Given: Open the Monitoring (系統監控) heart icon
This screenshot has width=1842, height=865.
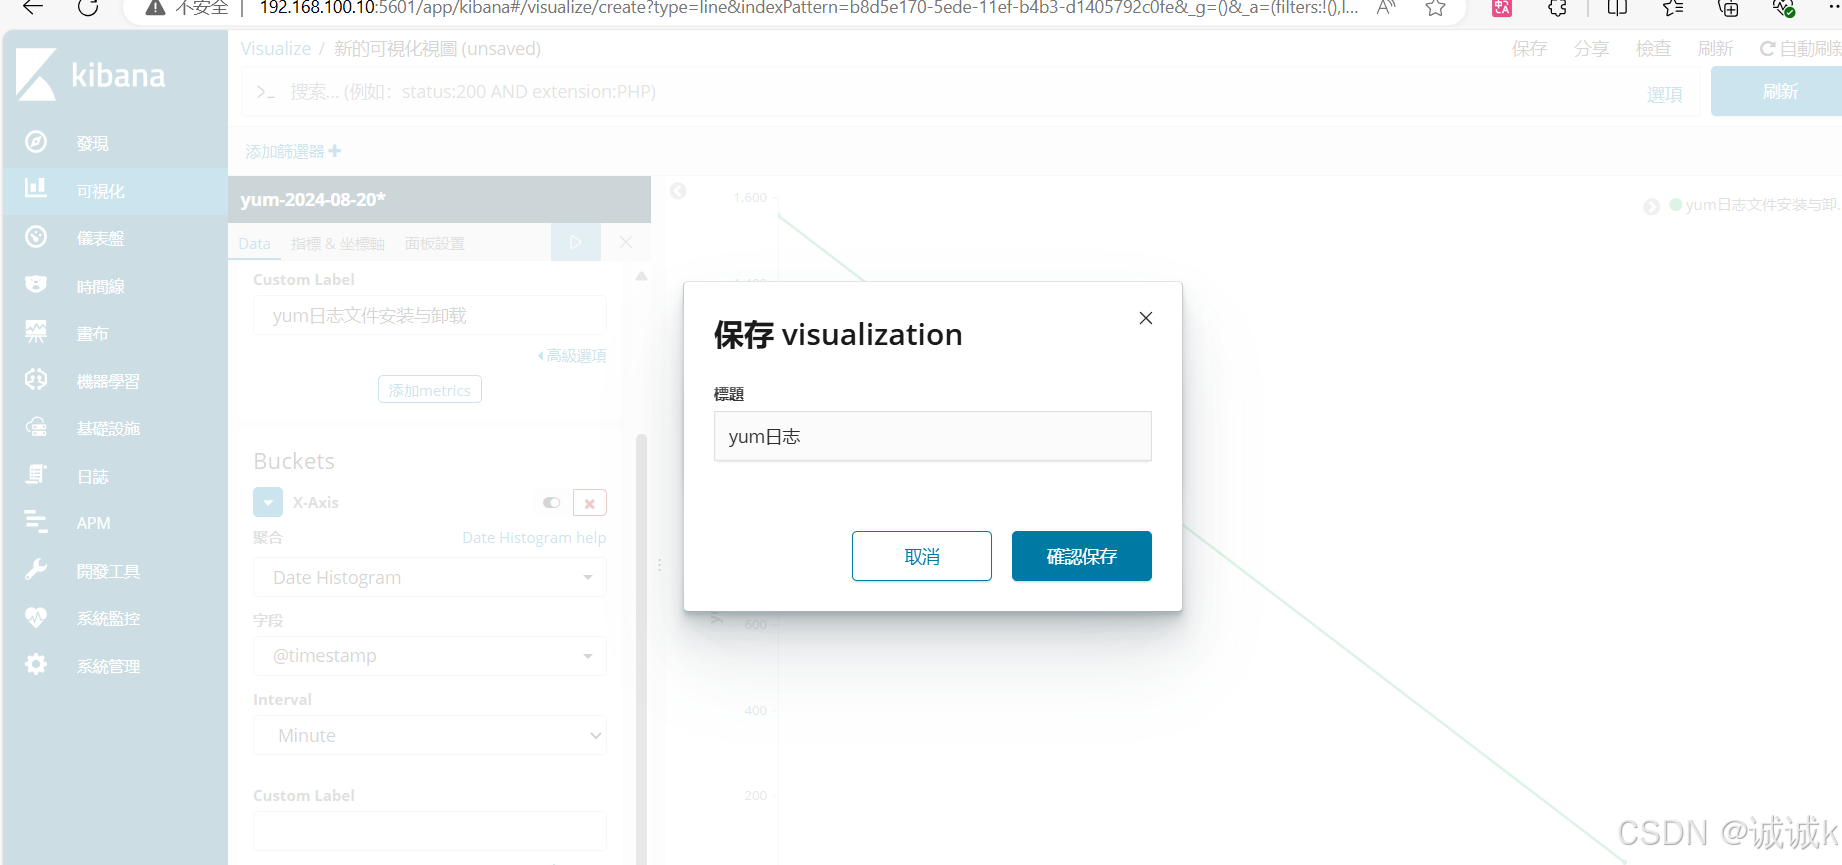Looking at the screenshot, I should [x=36, y=617].
